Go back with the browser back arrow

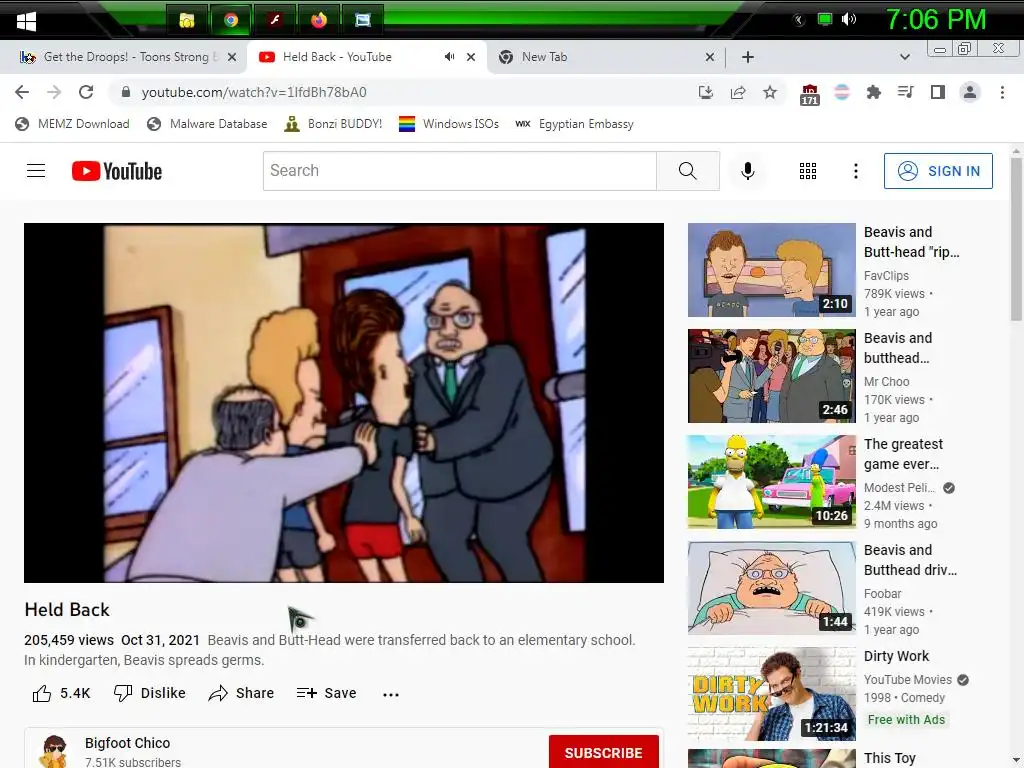click(x=22, y=92)
